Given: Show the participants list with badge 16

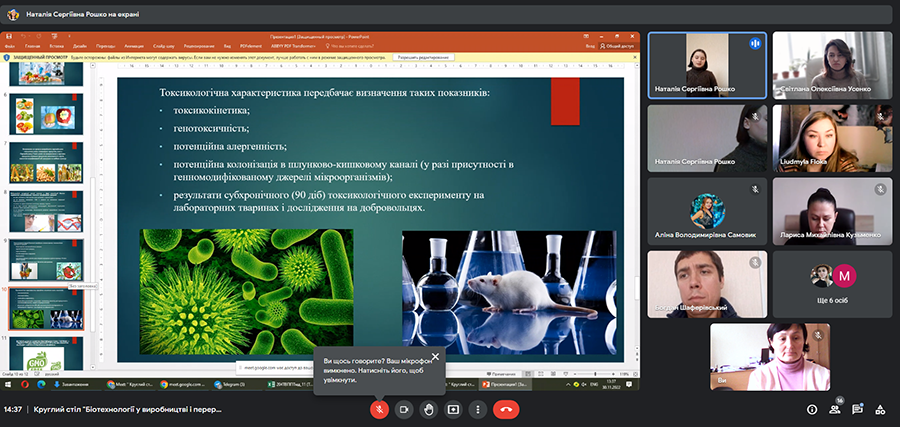Looking at the screenshot, I should pos(835,409).
